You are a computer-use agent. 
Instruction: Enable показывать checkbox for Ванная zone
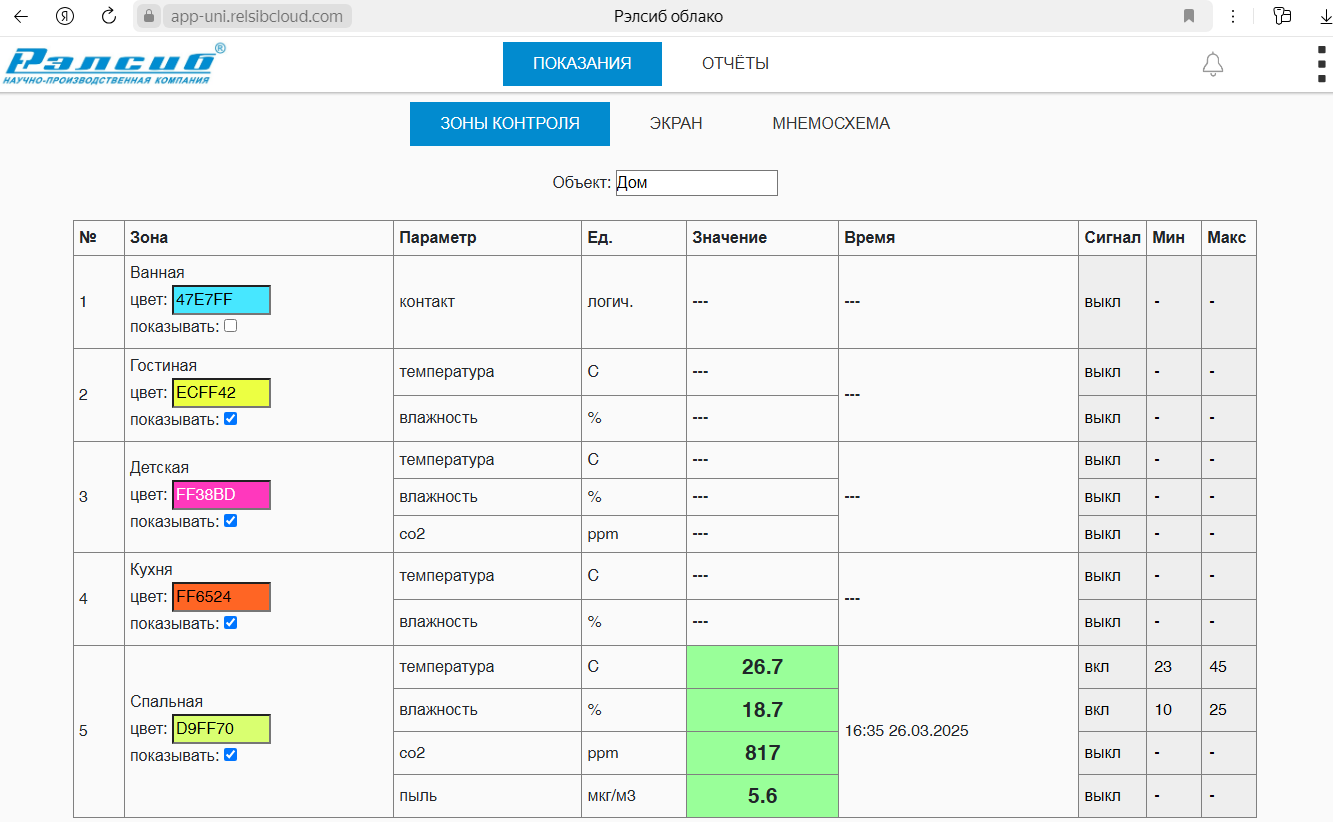(231, 326)
